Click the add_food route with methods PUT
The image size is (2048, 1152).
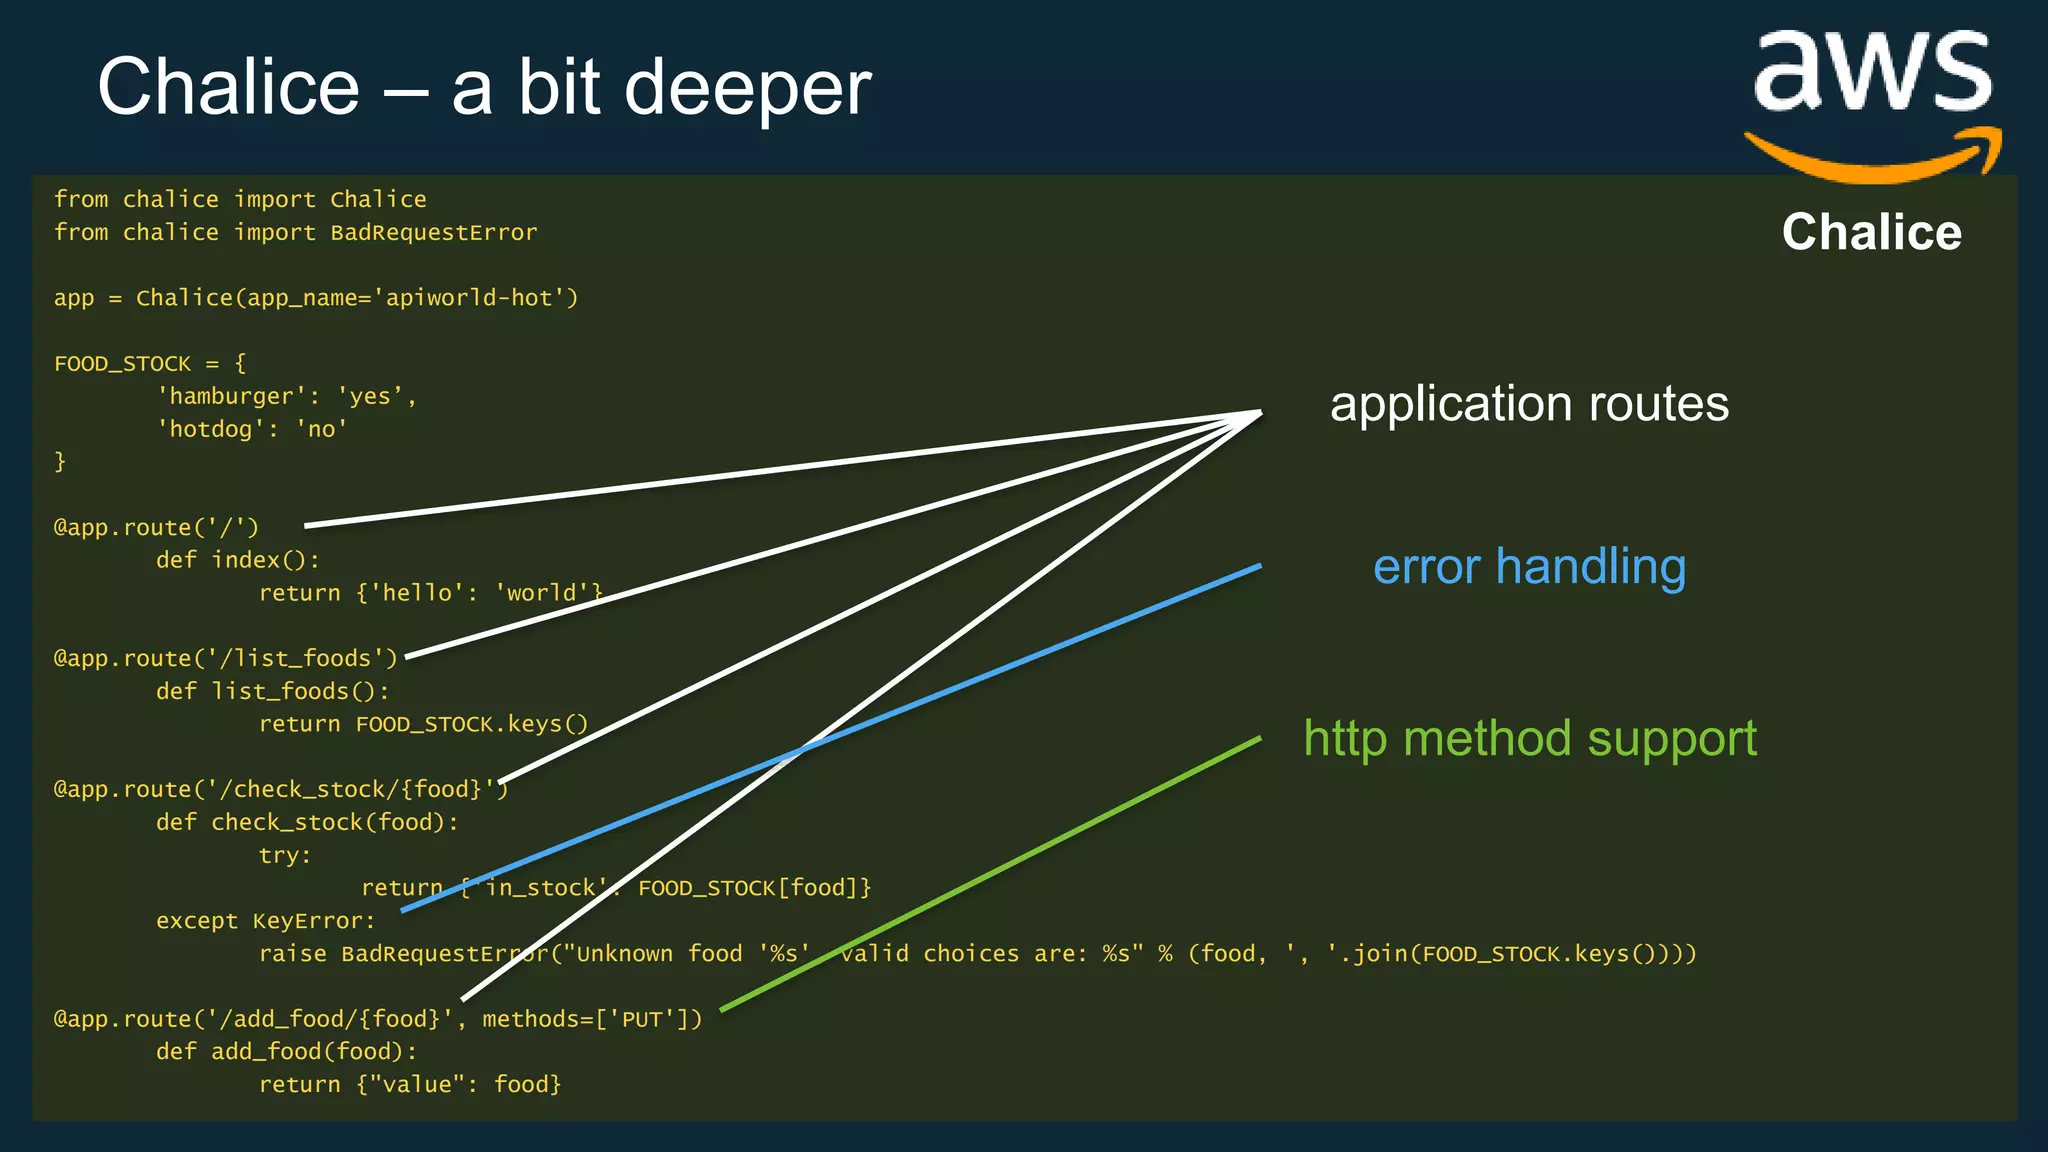(x=378, y=1019)
